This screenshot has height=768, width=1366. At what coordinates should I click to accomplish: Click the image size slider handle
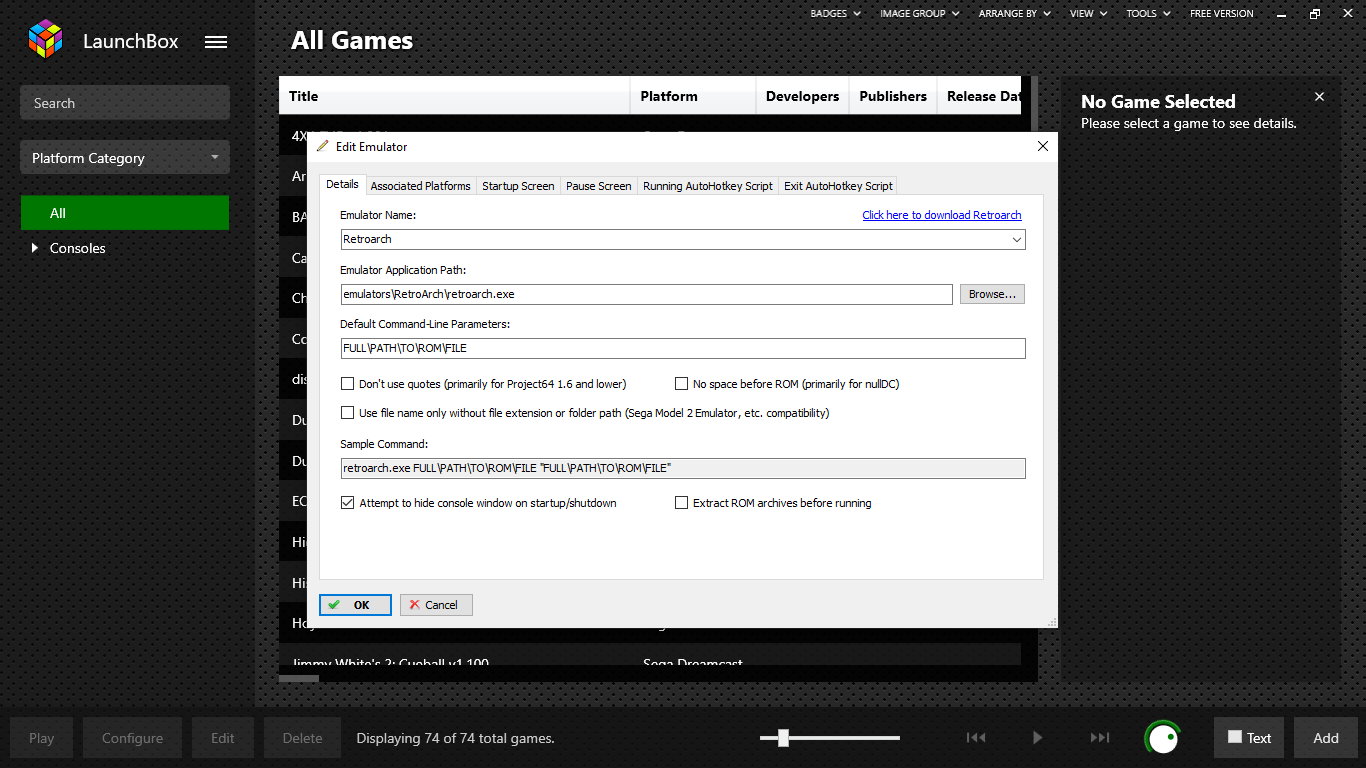(784, 738)
